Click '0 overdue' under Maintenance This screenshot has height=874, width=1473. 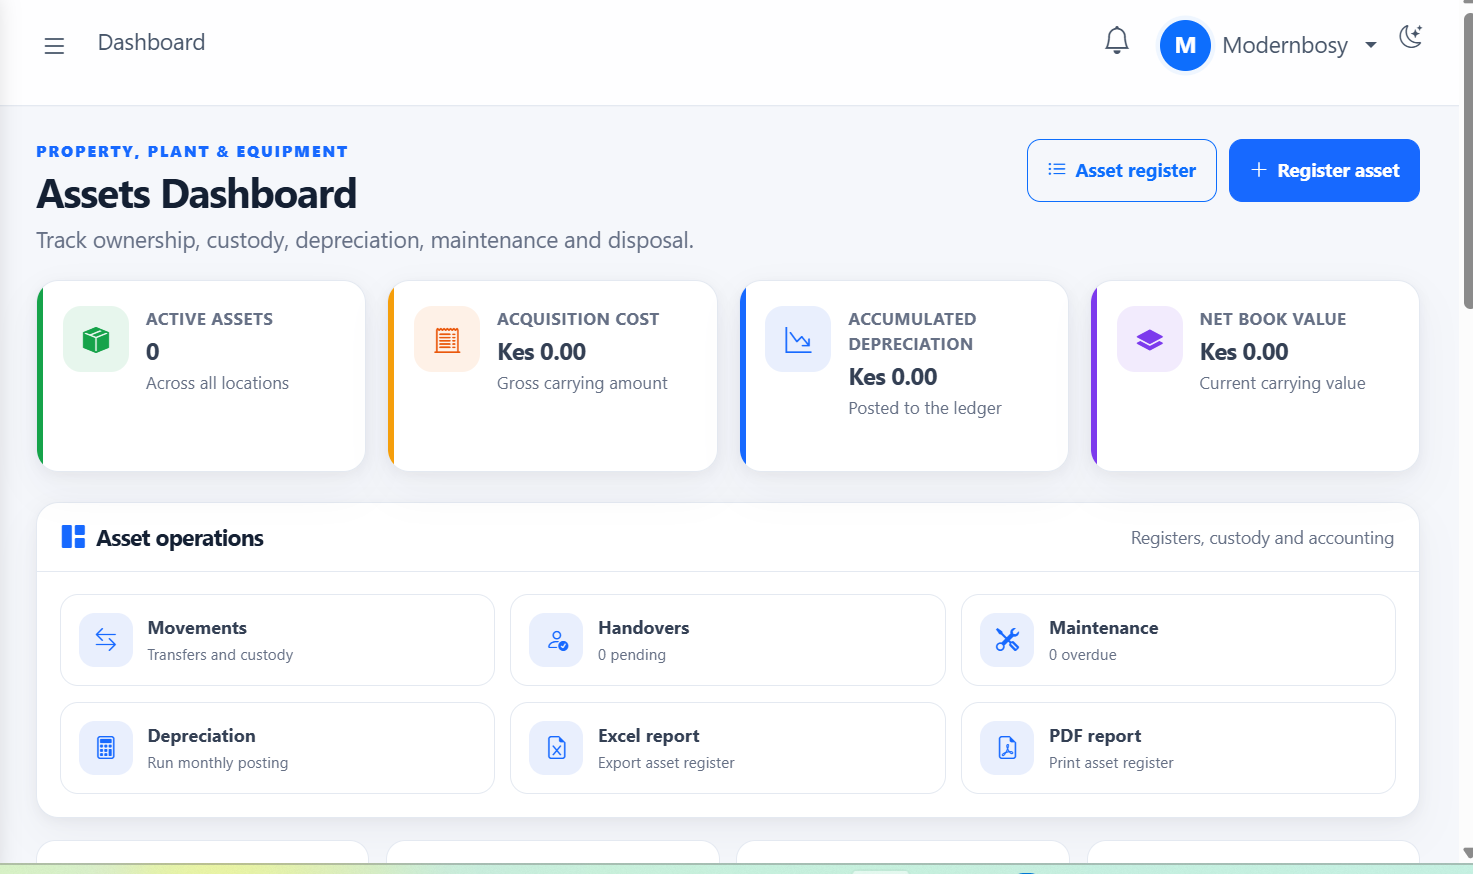(x=1083, y=655)
